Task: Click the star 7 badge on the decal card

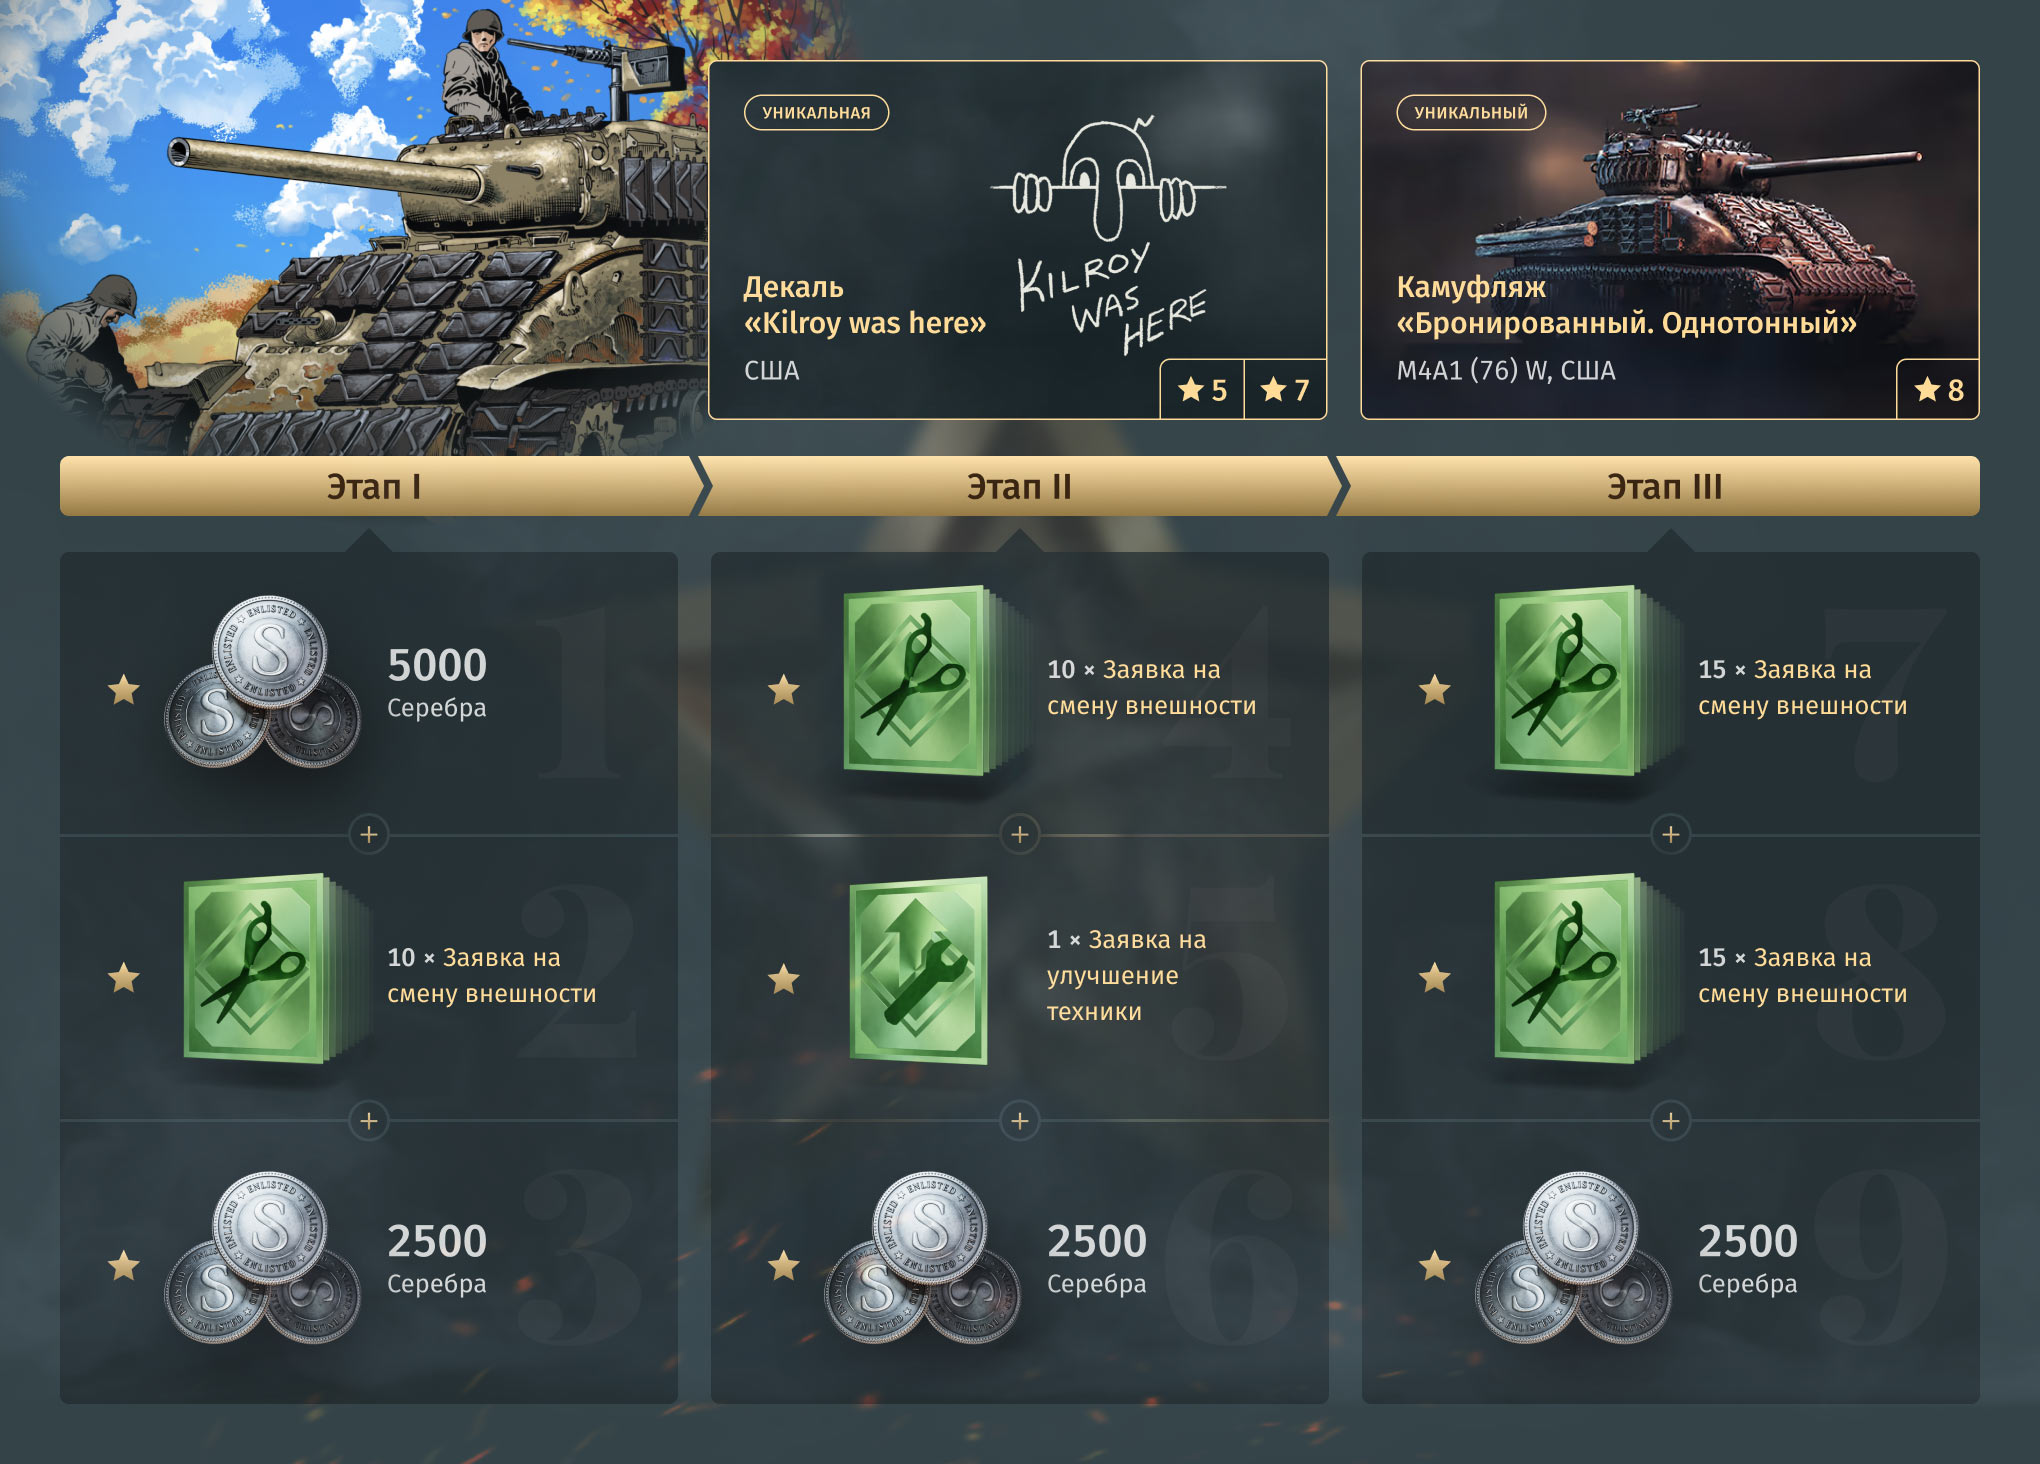Action: pos(1285,390)
